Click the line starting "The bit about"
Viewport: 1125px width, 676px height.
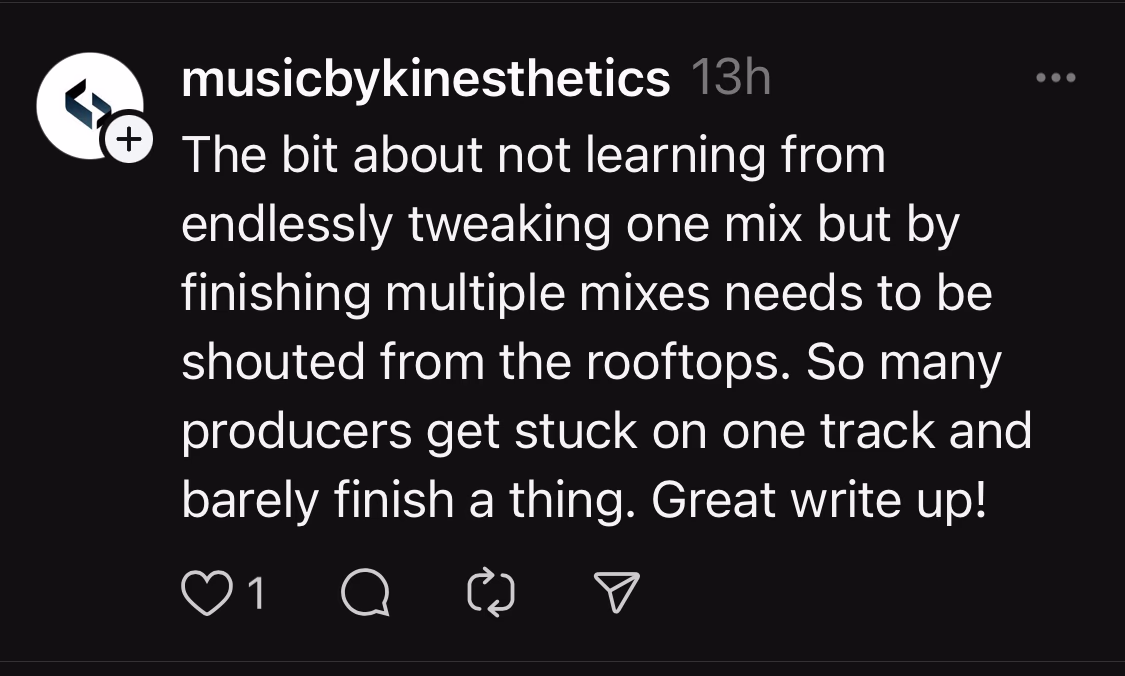[533, 156]
